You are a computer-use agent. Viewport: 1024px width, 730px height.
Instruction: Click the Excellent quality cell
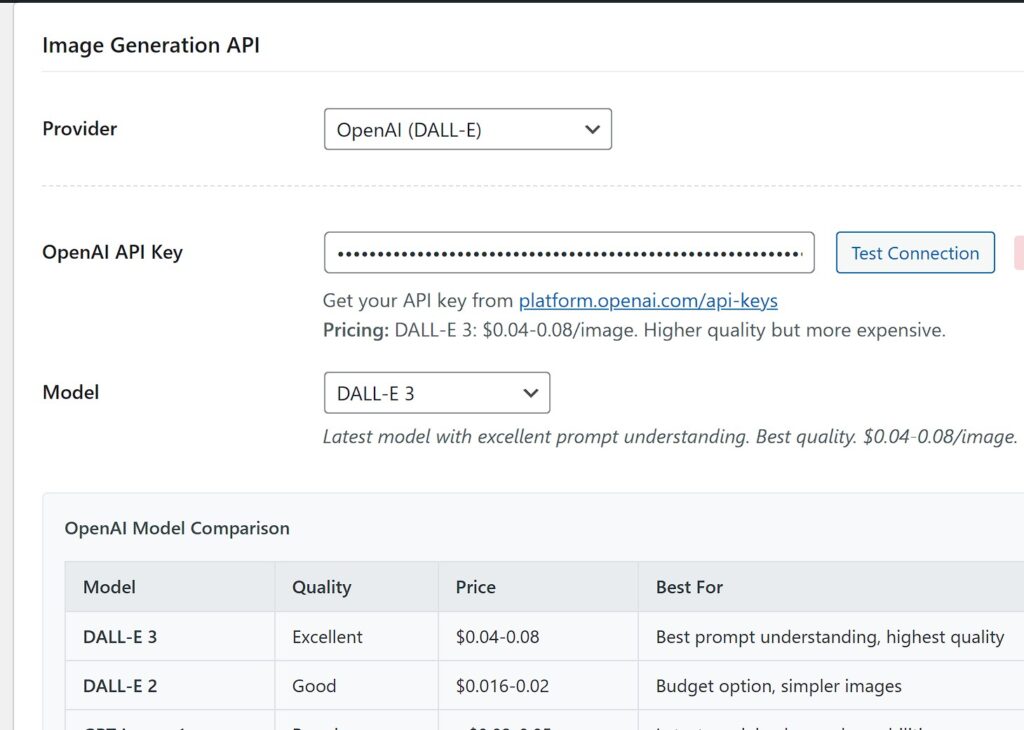click(327, 637)
